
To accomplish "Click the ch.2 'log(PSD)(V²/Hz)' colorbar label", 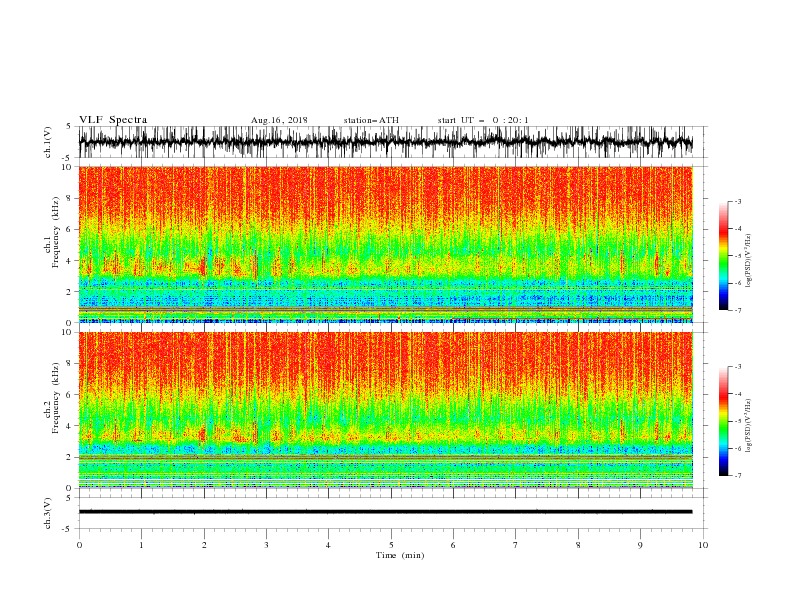I will pos(748,425).
